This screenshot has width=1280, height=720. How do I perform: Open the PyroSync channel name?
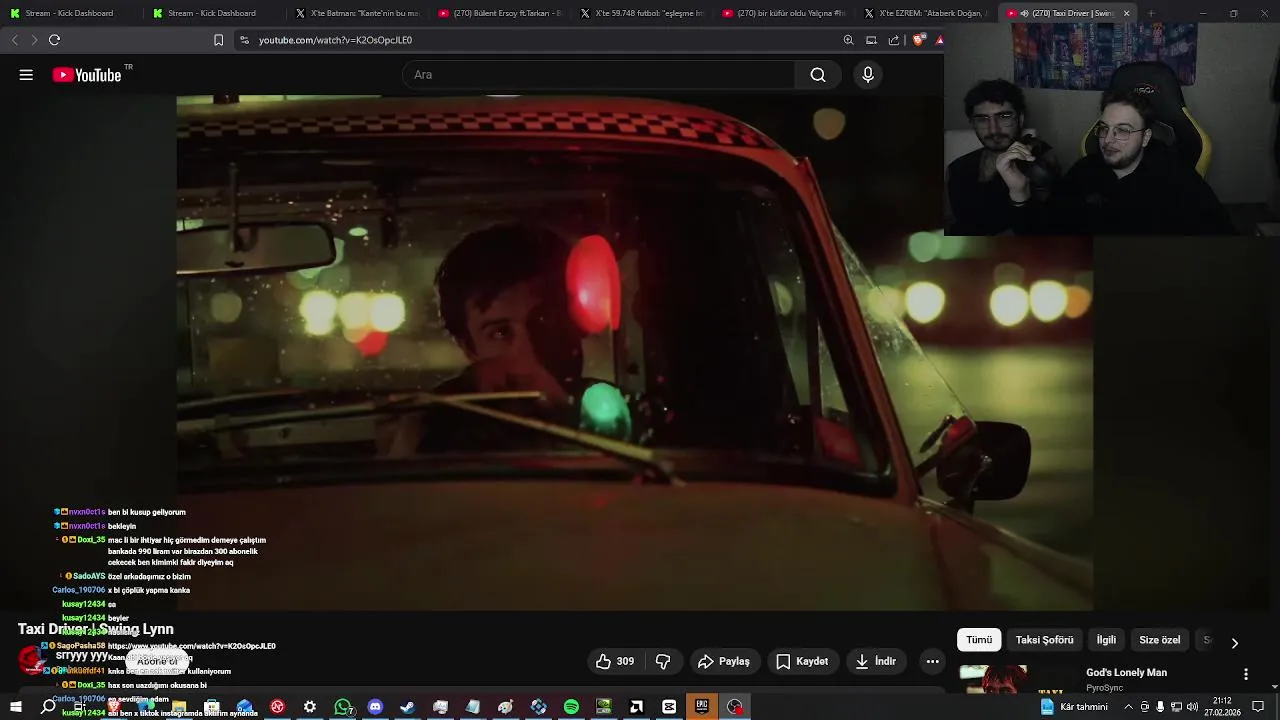pyautogui.click(x=1106, y=688)
